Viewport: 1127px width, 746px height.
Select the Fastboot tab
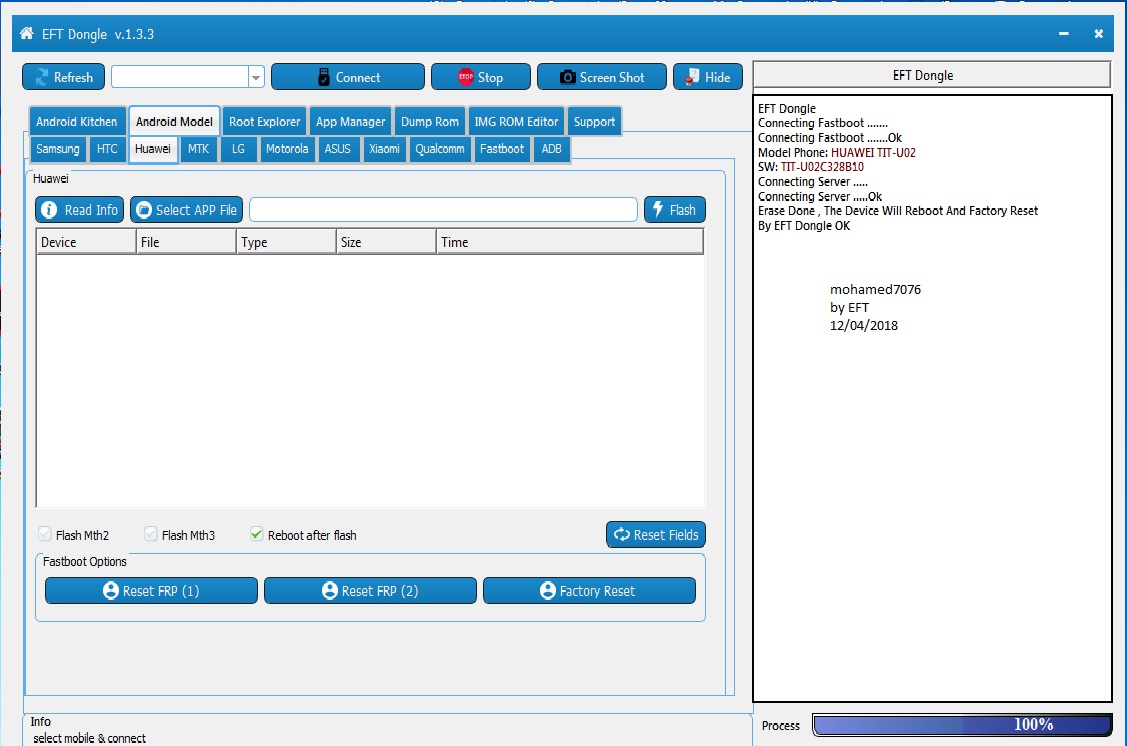pos(502,149)
